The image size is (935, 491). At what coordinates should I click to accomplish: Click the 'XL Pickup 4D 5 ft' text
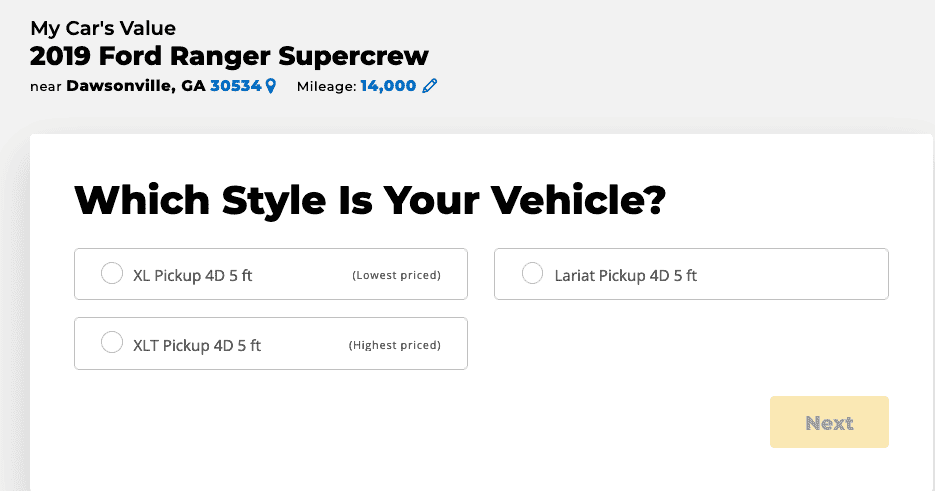click(x=193, y=276)
